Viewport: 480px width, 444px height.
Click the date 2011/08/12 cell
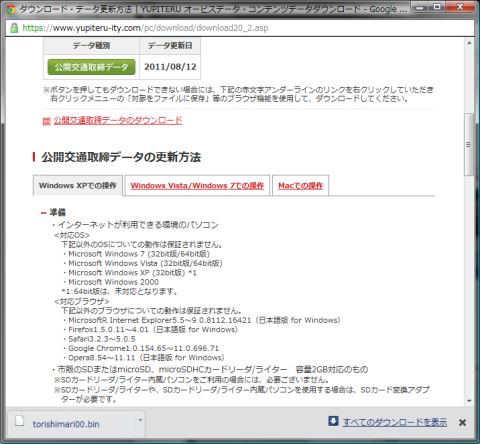(170, 67)
